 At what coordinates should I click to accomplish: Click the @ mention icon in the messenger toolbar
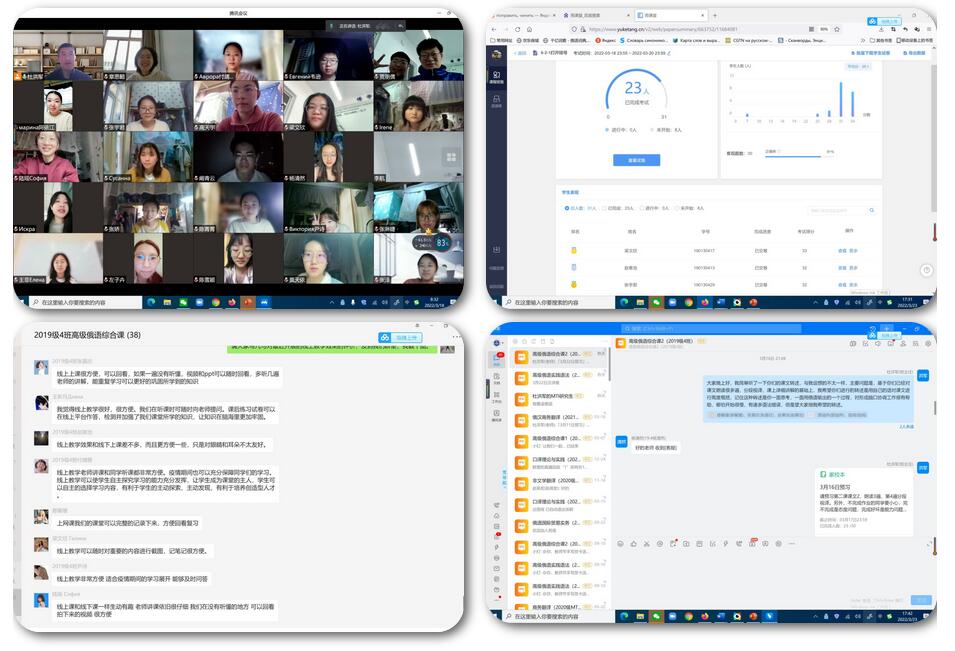(x=660, y=543)
